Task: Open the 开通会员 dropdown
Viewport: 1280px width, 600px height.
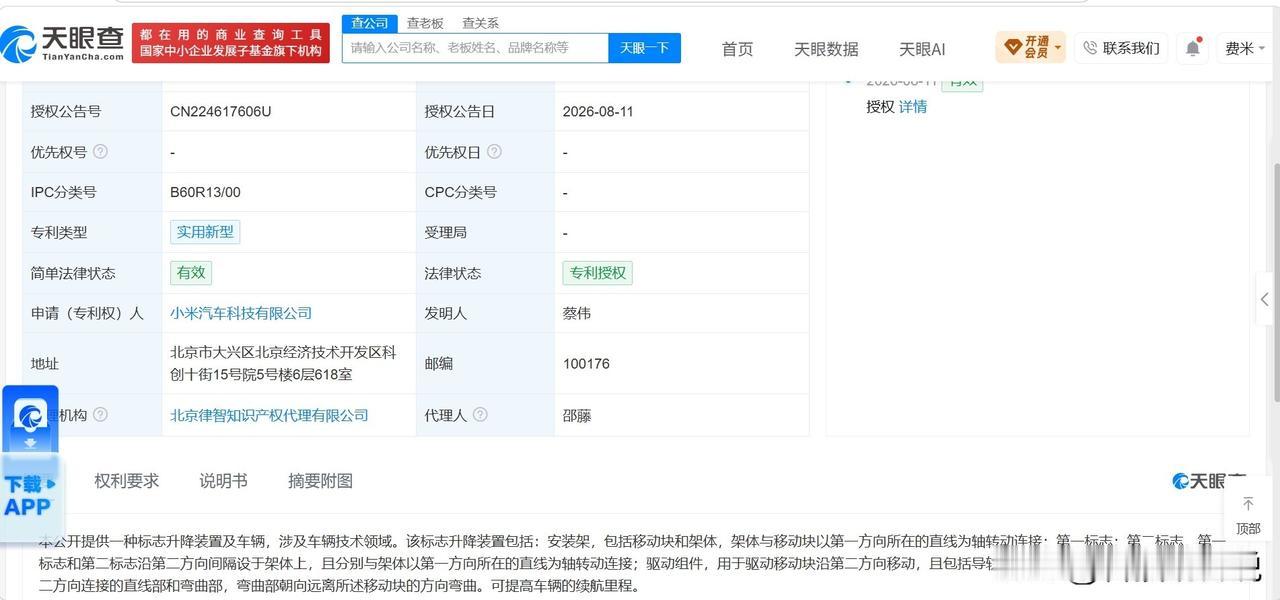Action: point(1030,47)
